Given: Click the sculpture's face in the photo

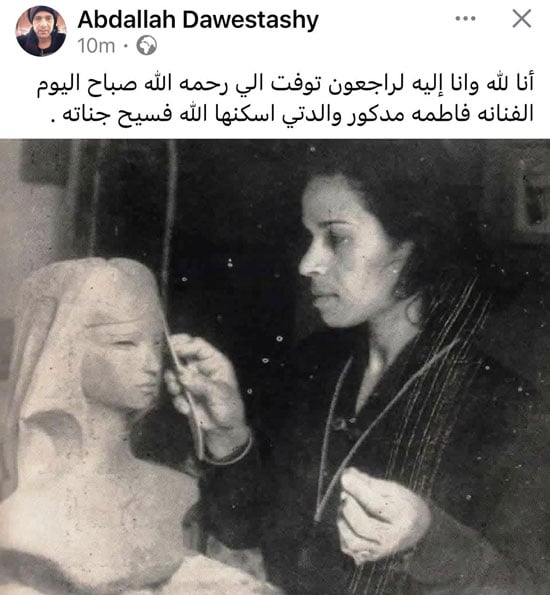Looking at the screenshot, I should 121,362.
